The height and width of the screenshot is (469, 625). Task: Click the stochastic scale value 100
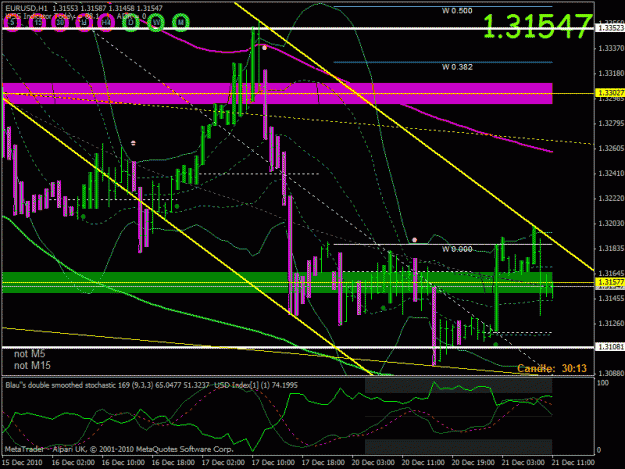tap(604, 383)
